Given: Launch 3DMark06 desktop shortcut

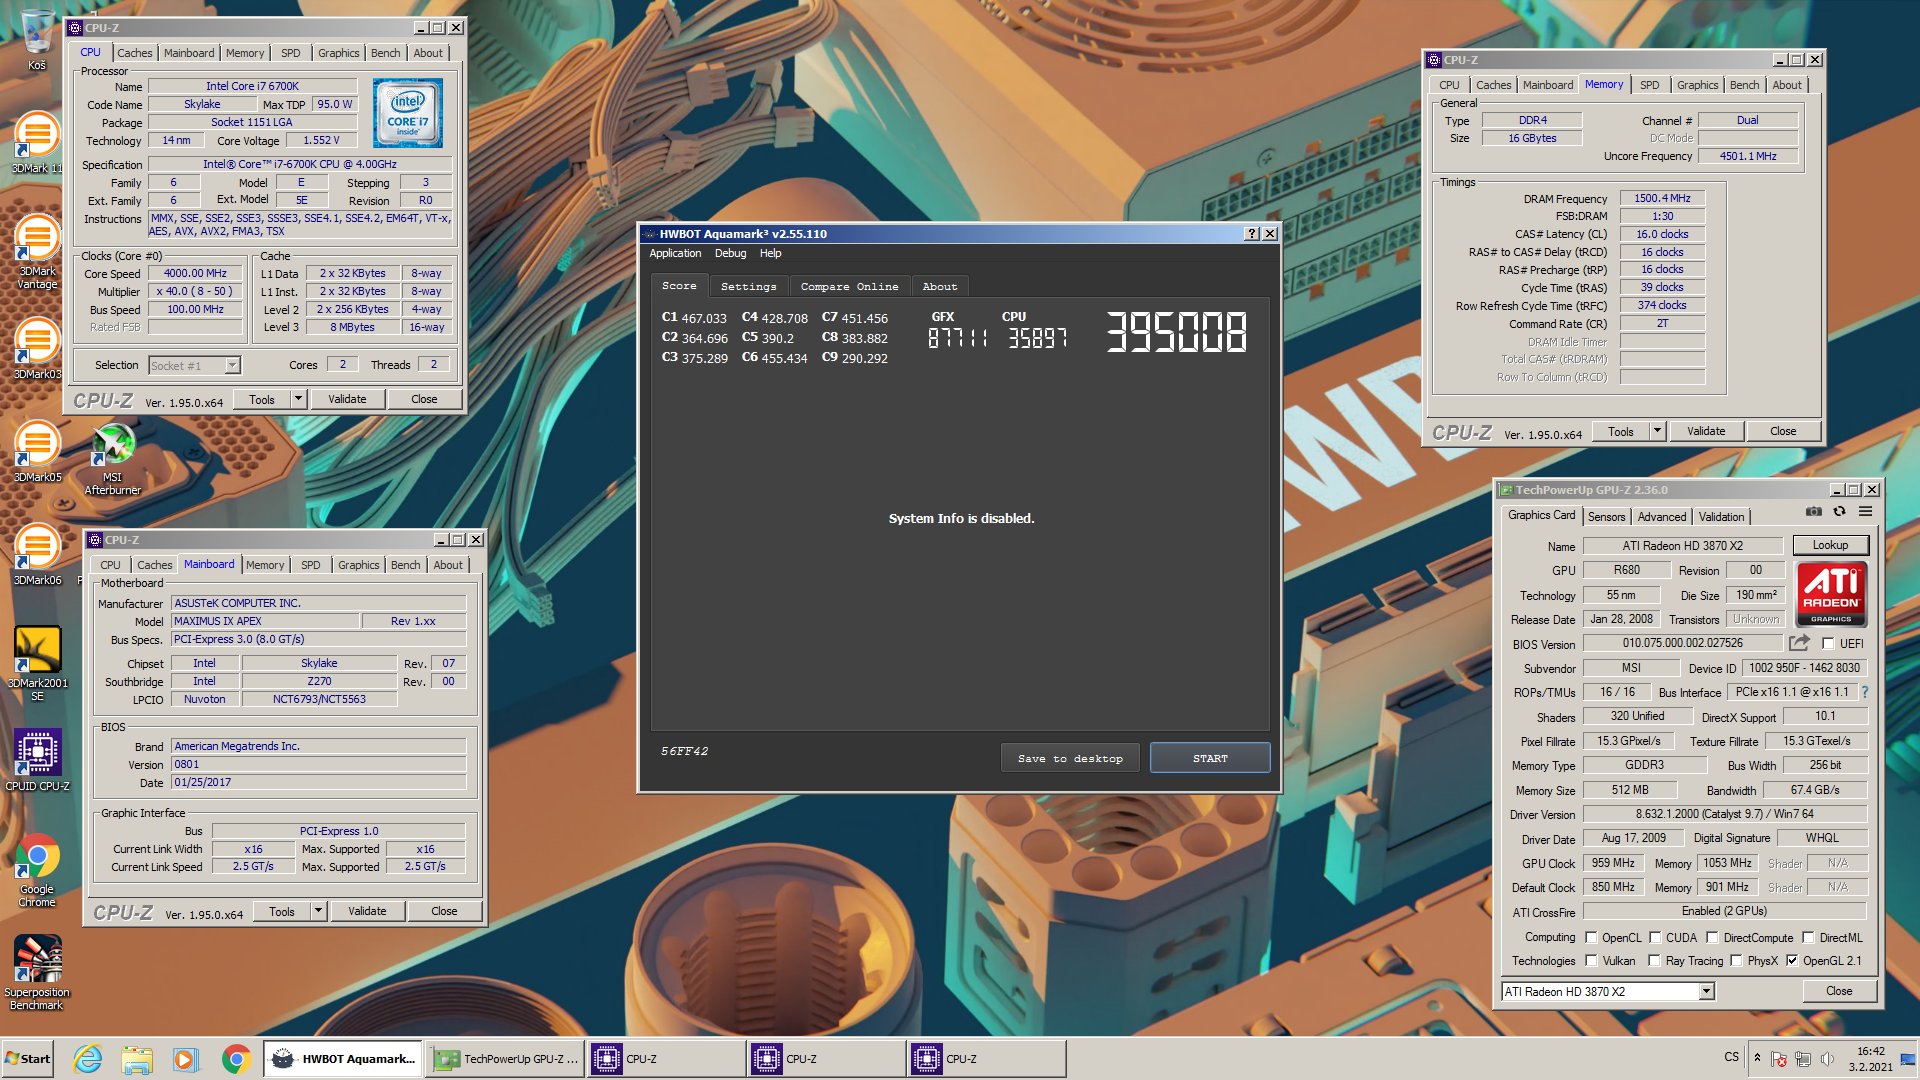Looking at the screenshot, I should tap(37, 554).
